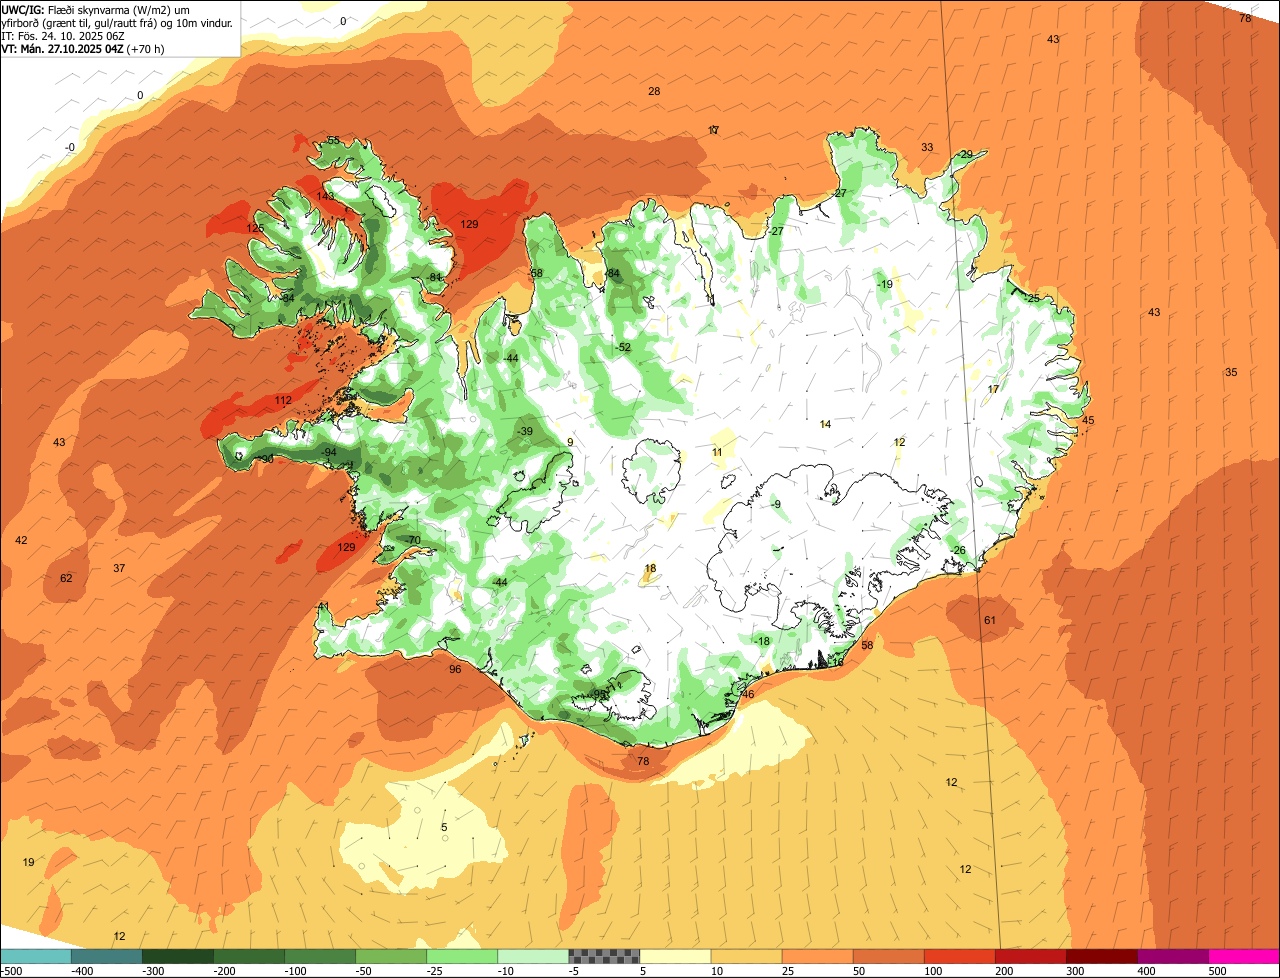Click the map value '-52' in northern Iceland

pyautogui.click(x=623, y=347)
